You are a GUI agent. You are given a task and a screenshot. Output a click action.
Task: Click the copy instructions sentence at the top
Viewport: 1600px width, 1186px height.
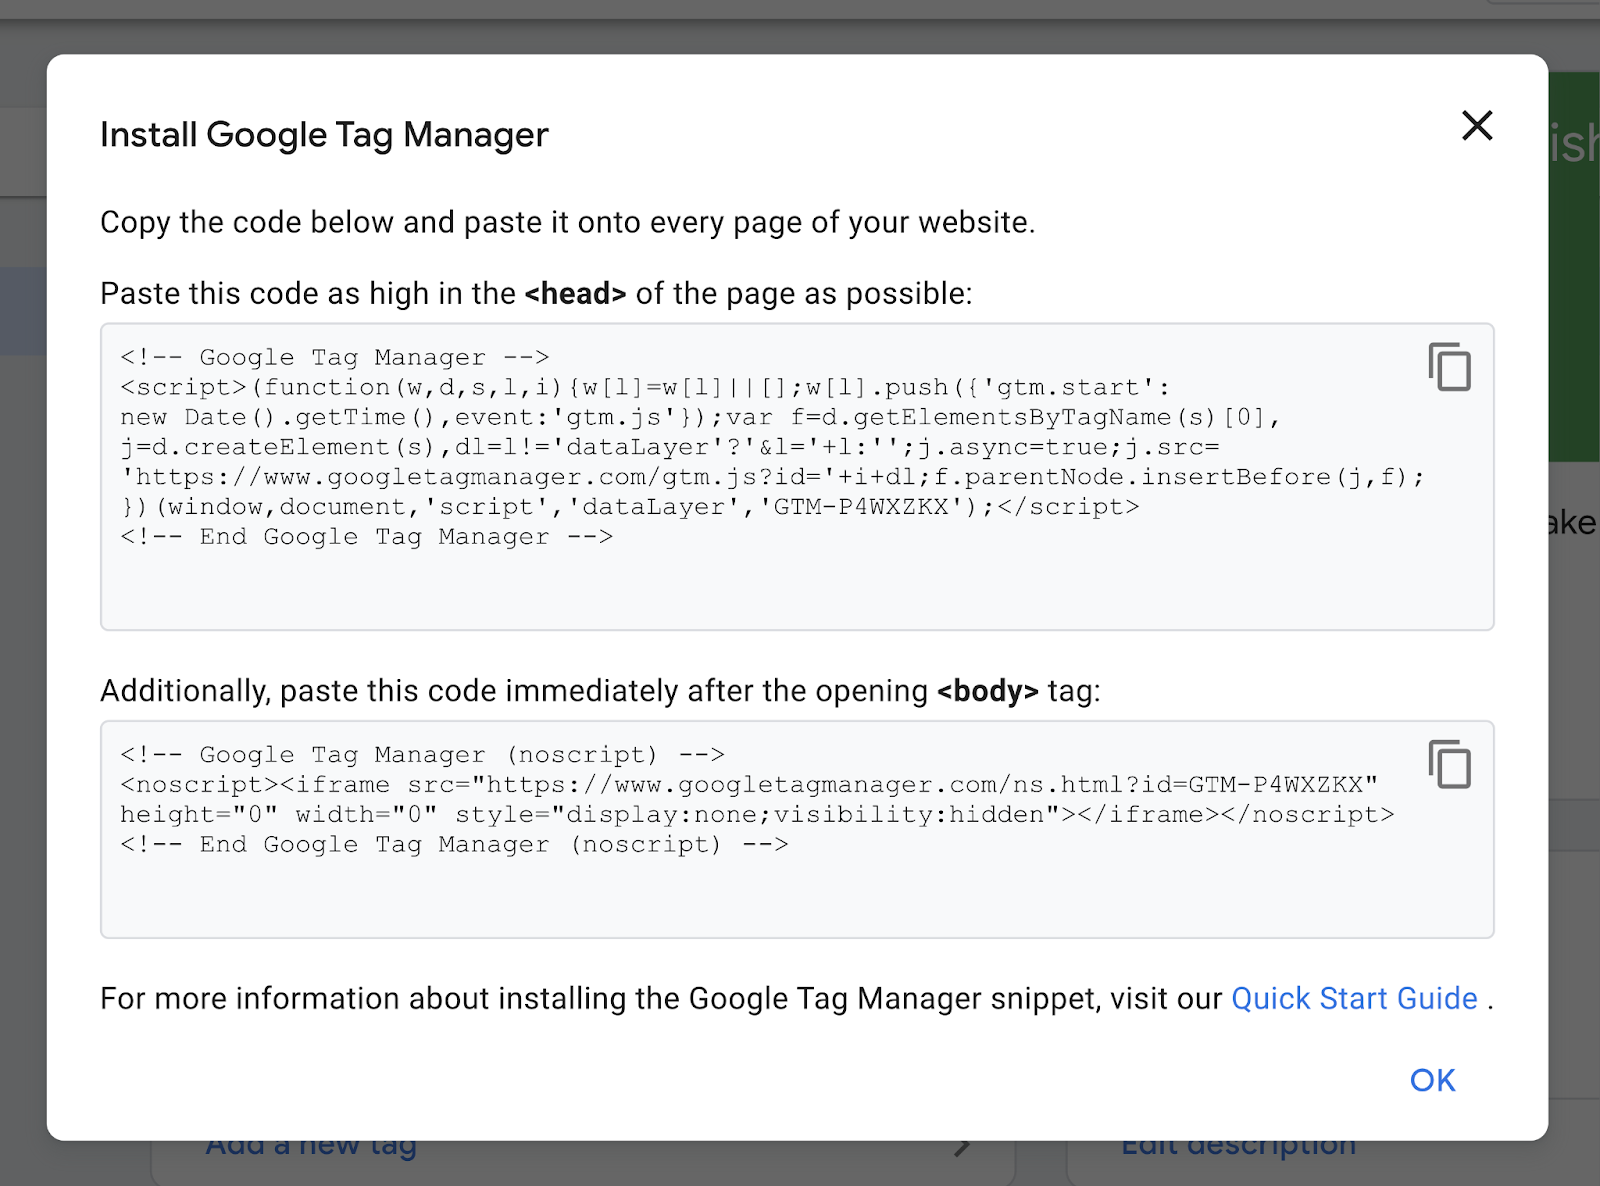(x=567, y=222)
